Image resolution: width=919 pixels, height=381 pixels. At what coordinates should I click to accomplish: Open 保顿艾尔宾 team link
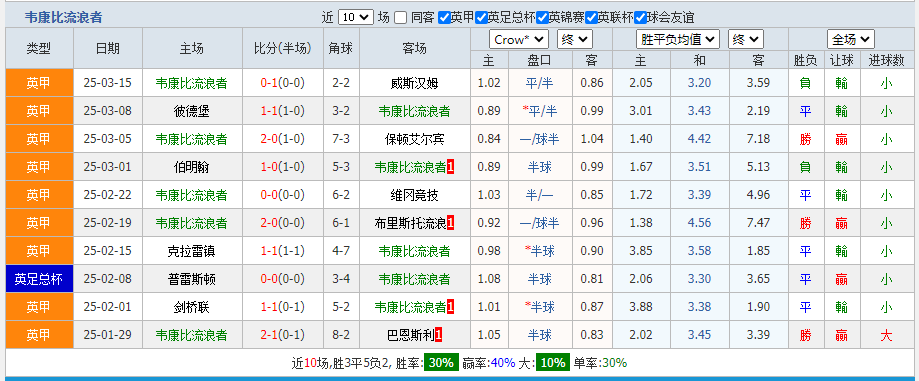click(x=414, y=140)
